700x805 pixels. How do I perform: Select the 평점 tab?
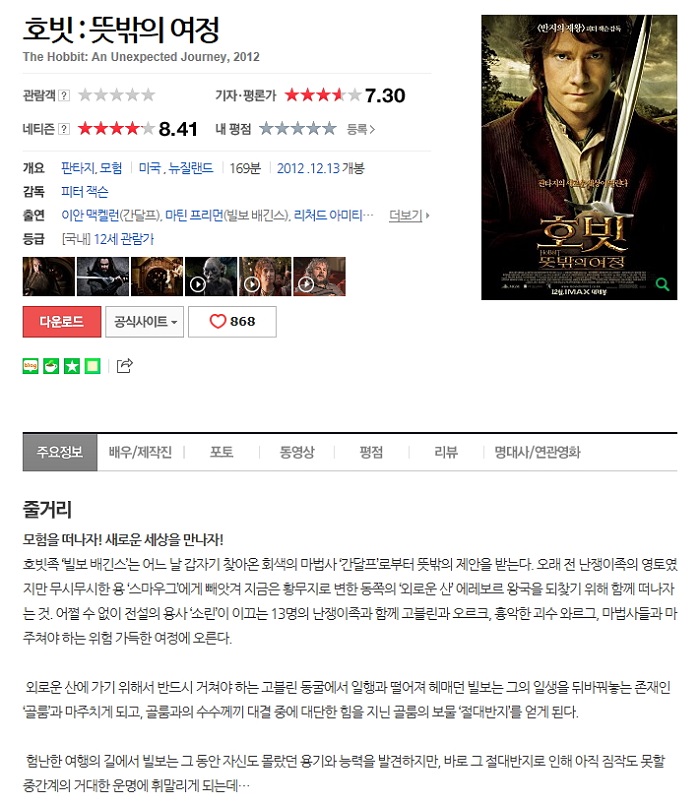point(371,452)
